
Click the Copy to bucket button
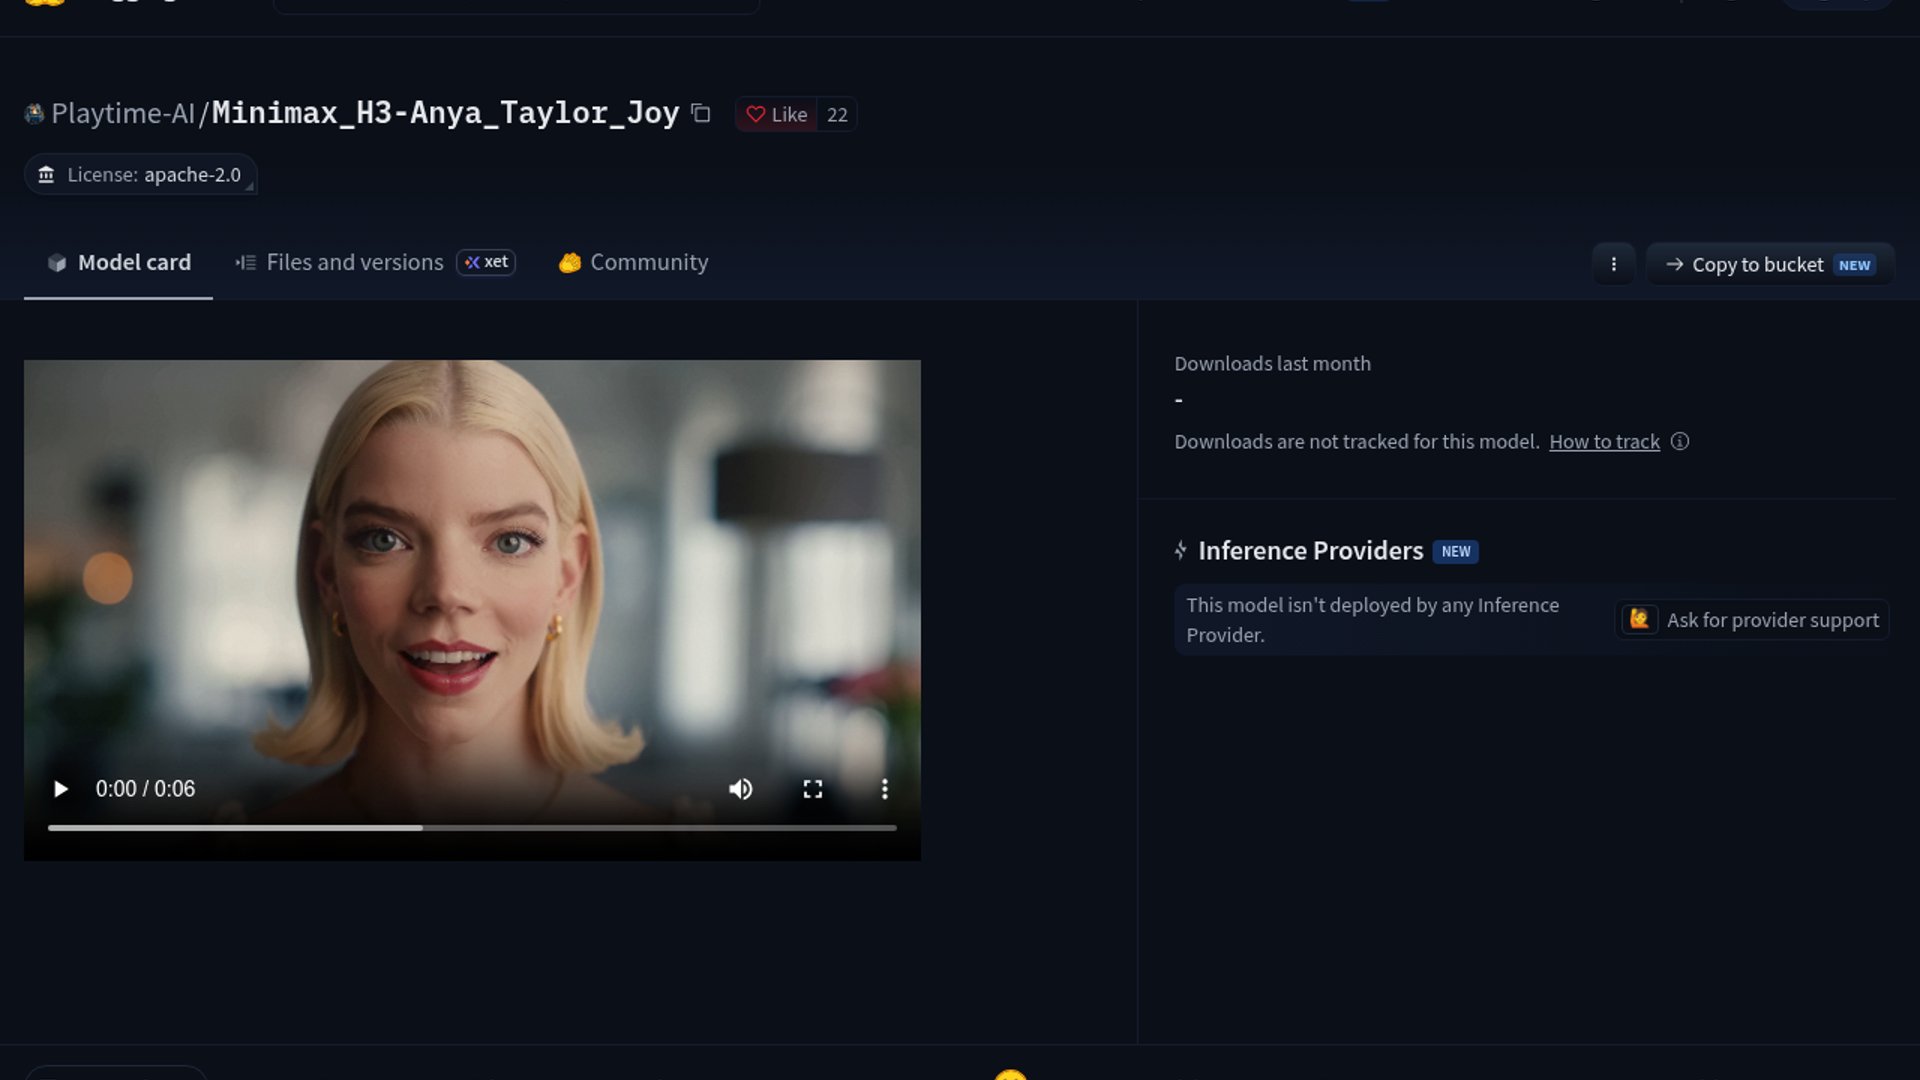pyautogui.click(x=1770, y=265)
